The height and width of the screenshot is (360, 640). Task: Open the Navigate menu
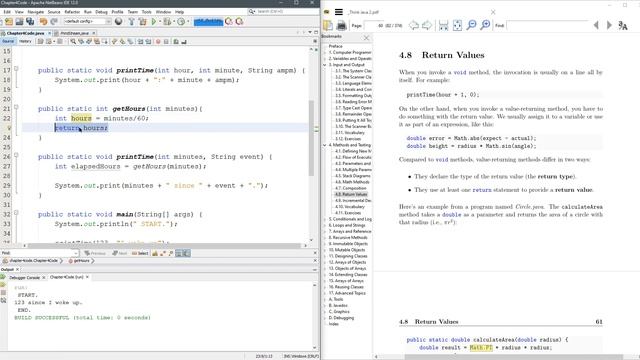pos(36,12)
